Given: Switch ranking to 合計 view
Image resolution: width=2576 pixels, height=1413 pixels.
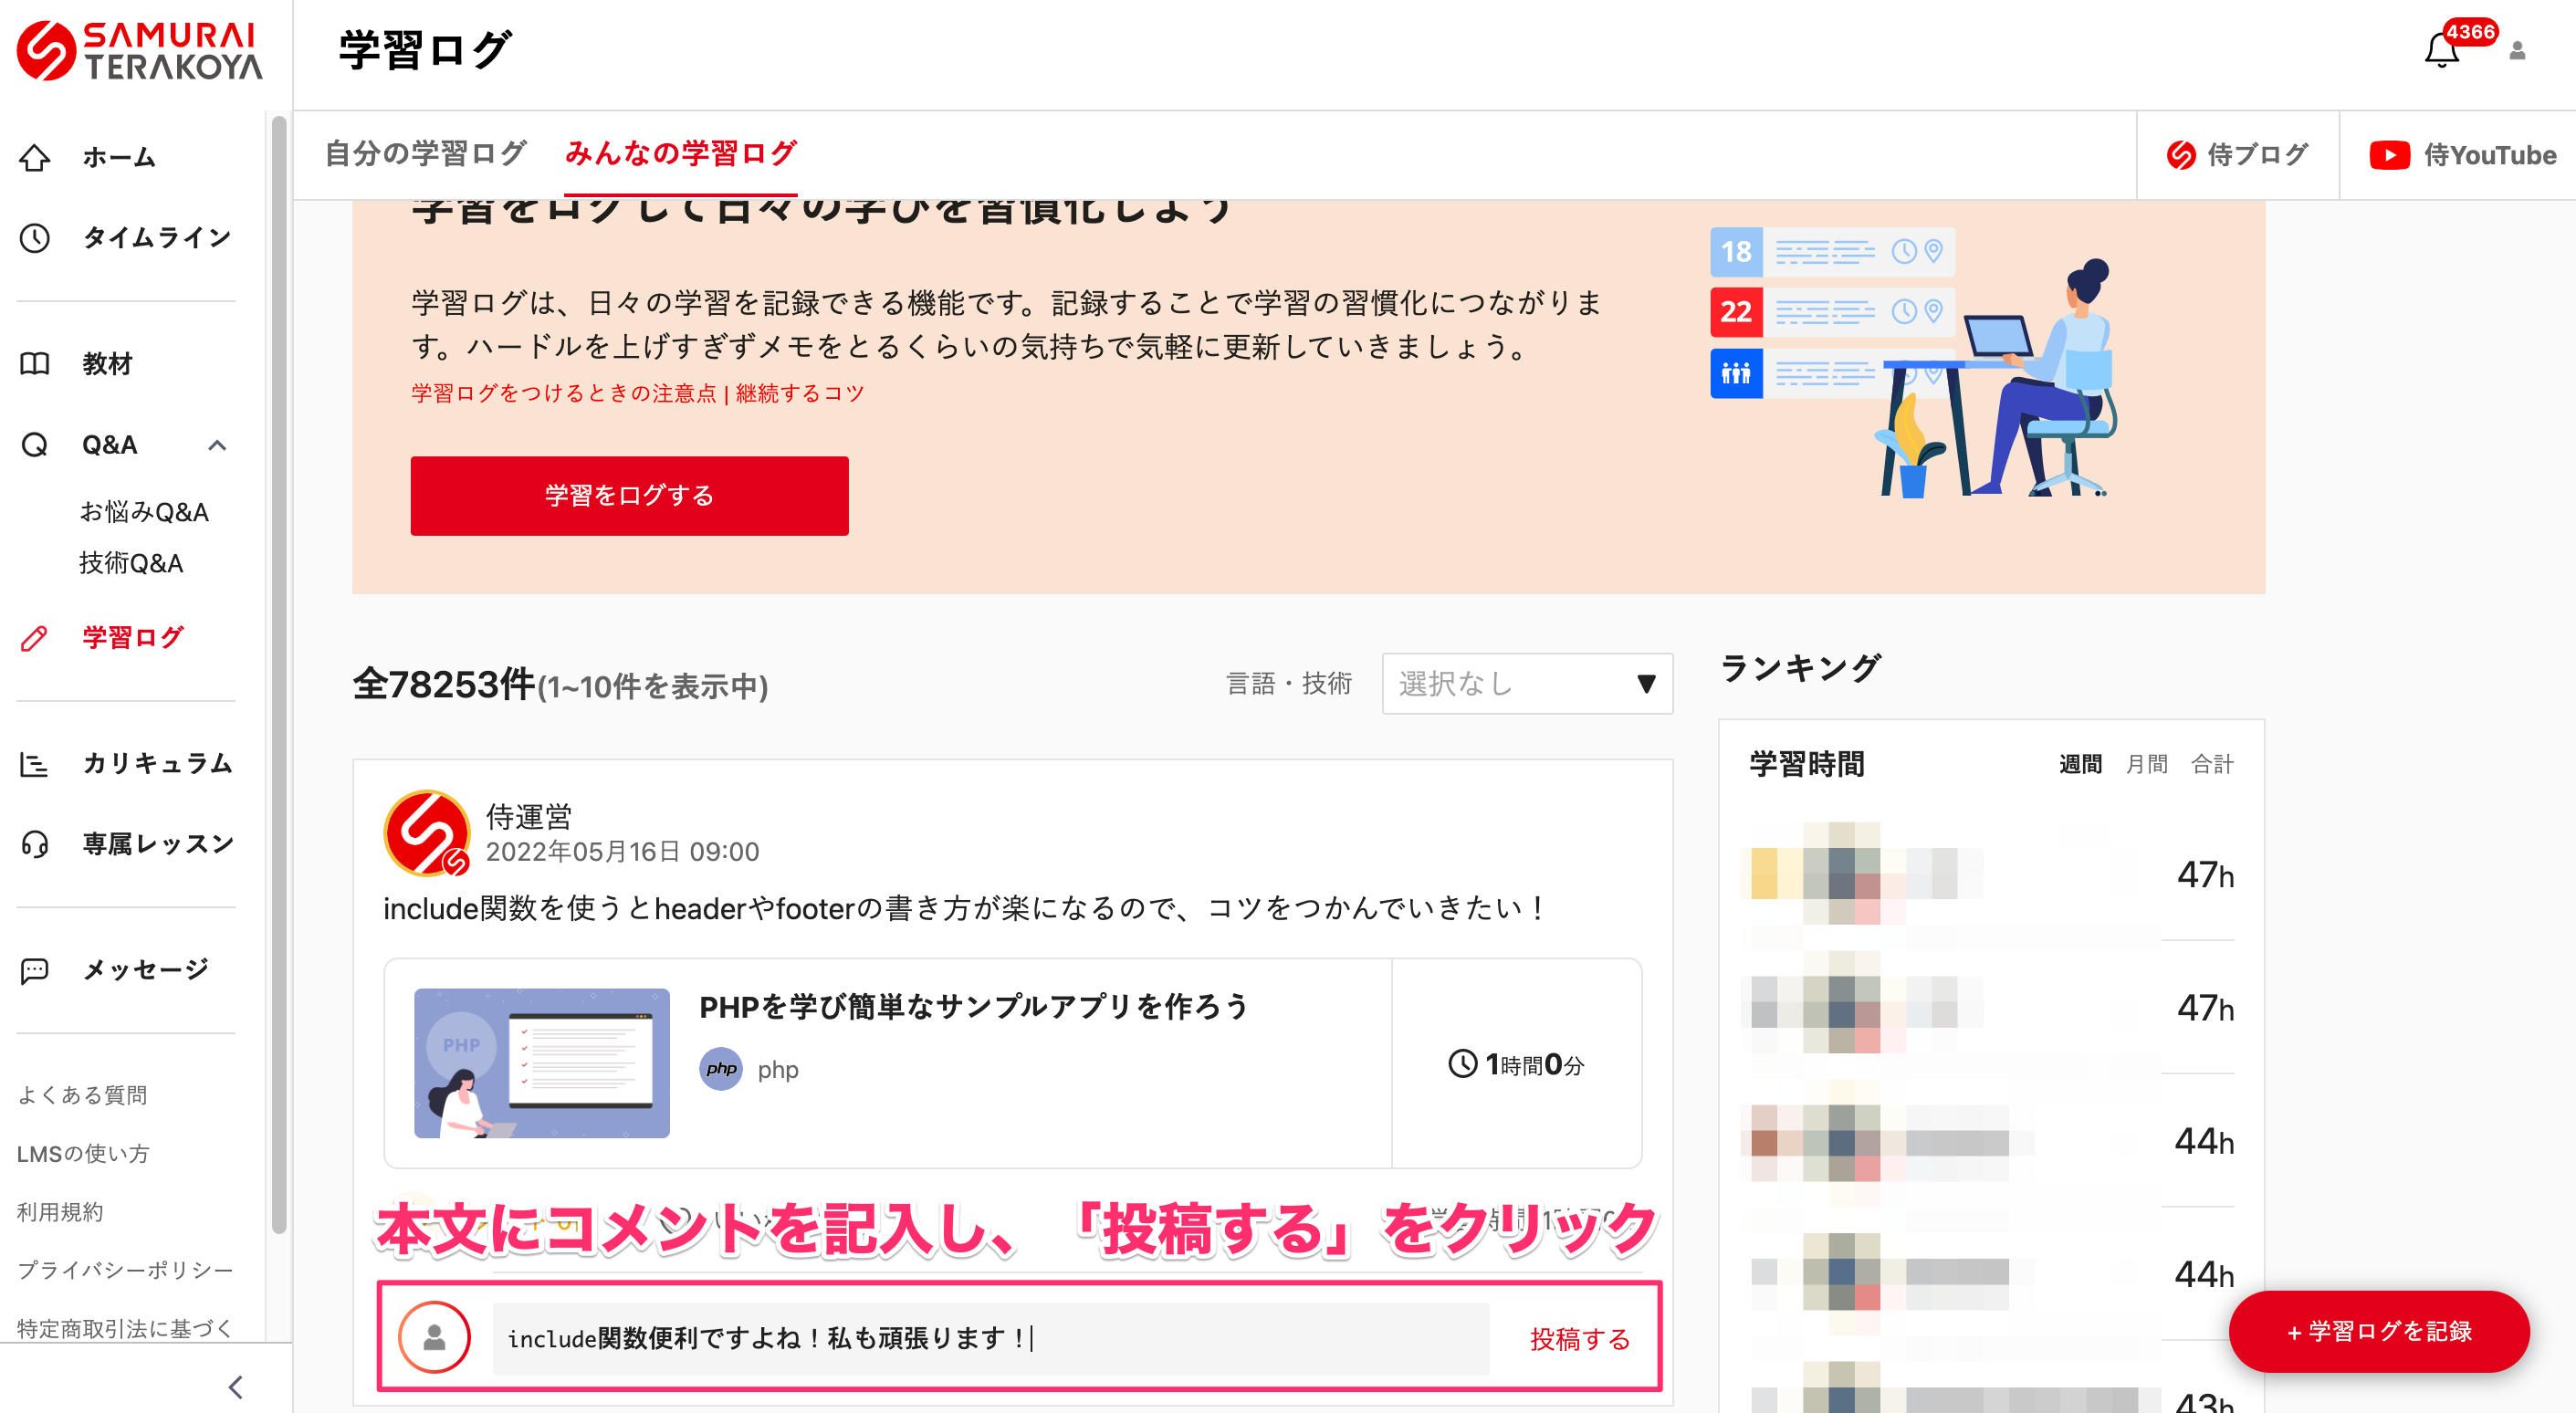Looking at the screenshot, I should [x=2218, y=763].
